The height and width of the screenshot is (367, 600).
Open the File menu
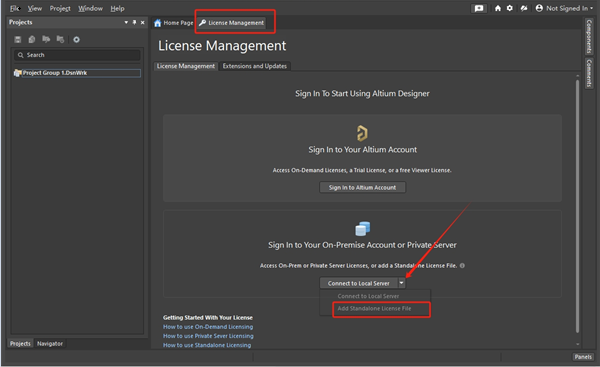pos(15,8)
